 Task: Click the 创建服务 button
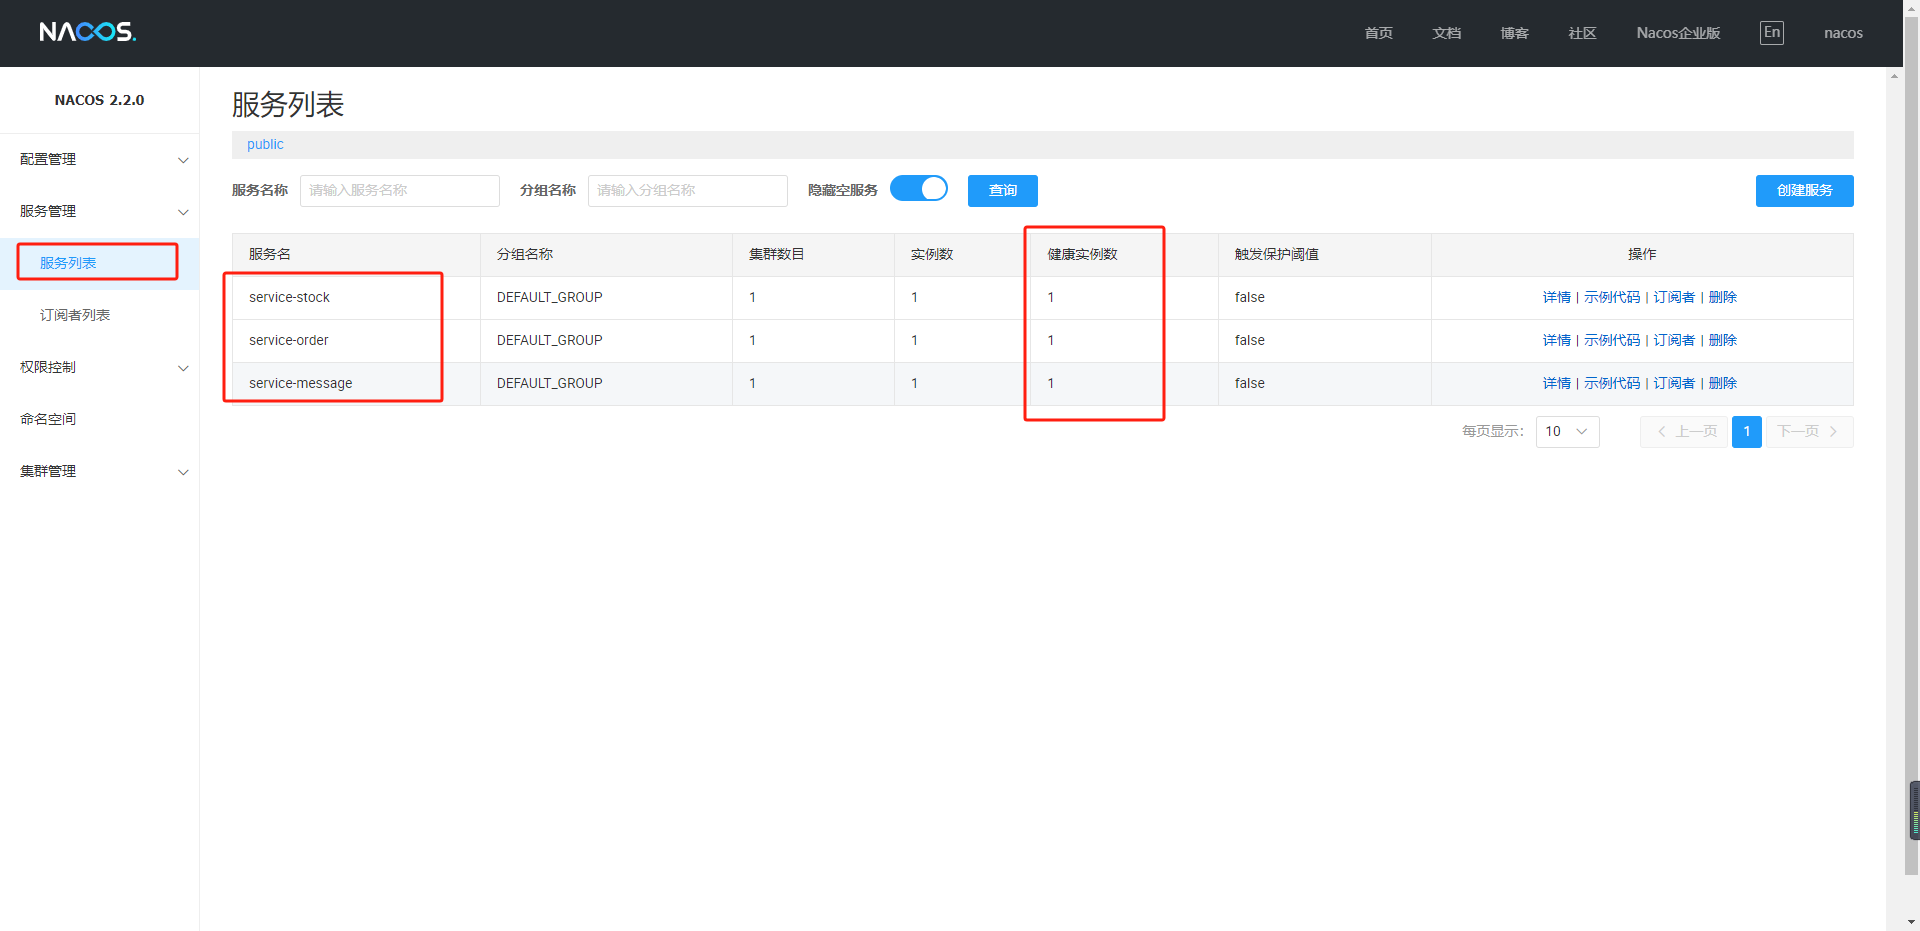(1804, 191)
